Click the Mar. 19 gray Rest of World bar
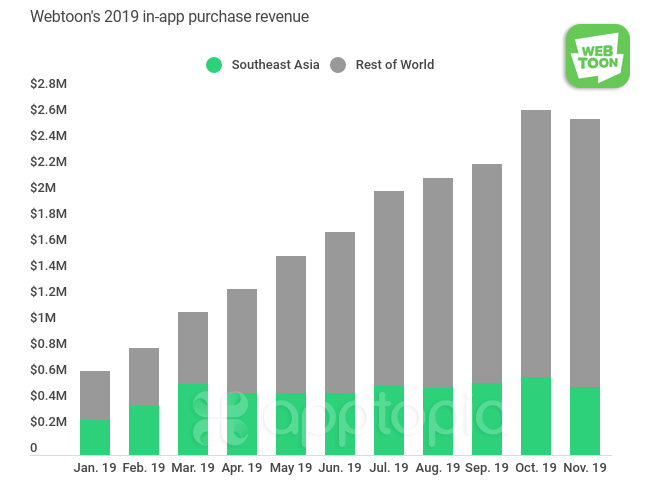650x480 pixels. click(x=193, y=348)
